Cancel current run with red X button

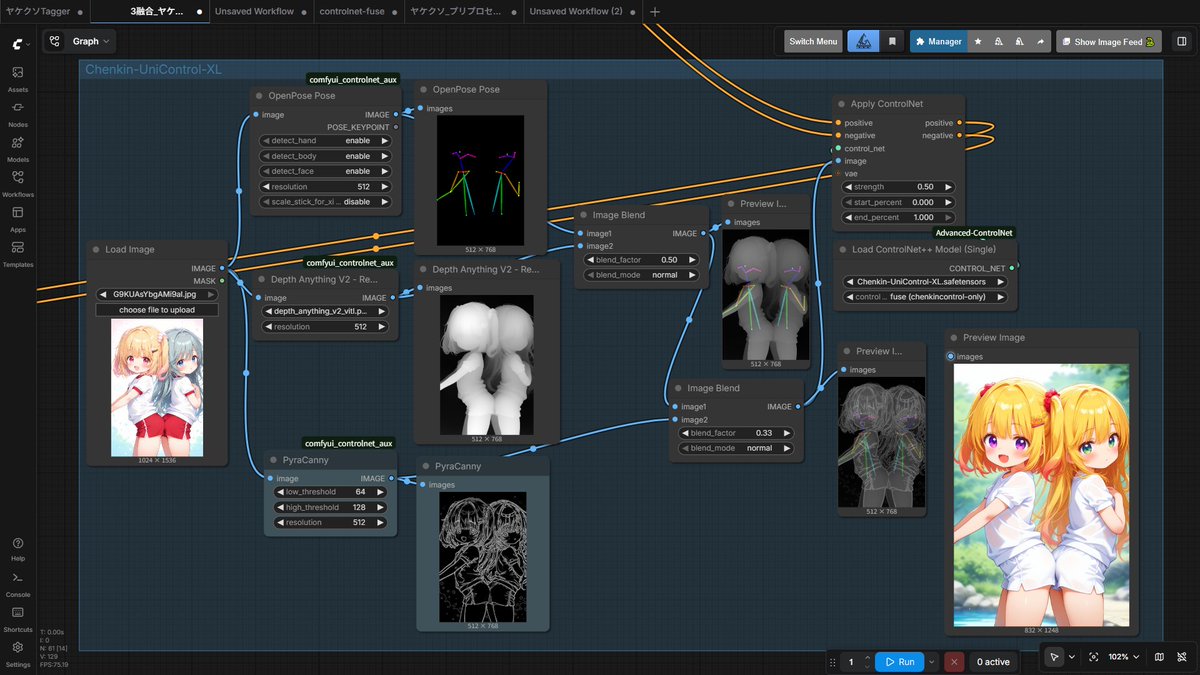click(x=955, y=661)
